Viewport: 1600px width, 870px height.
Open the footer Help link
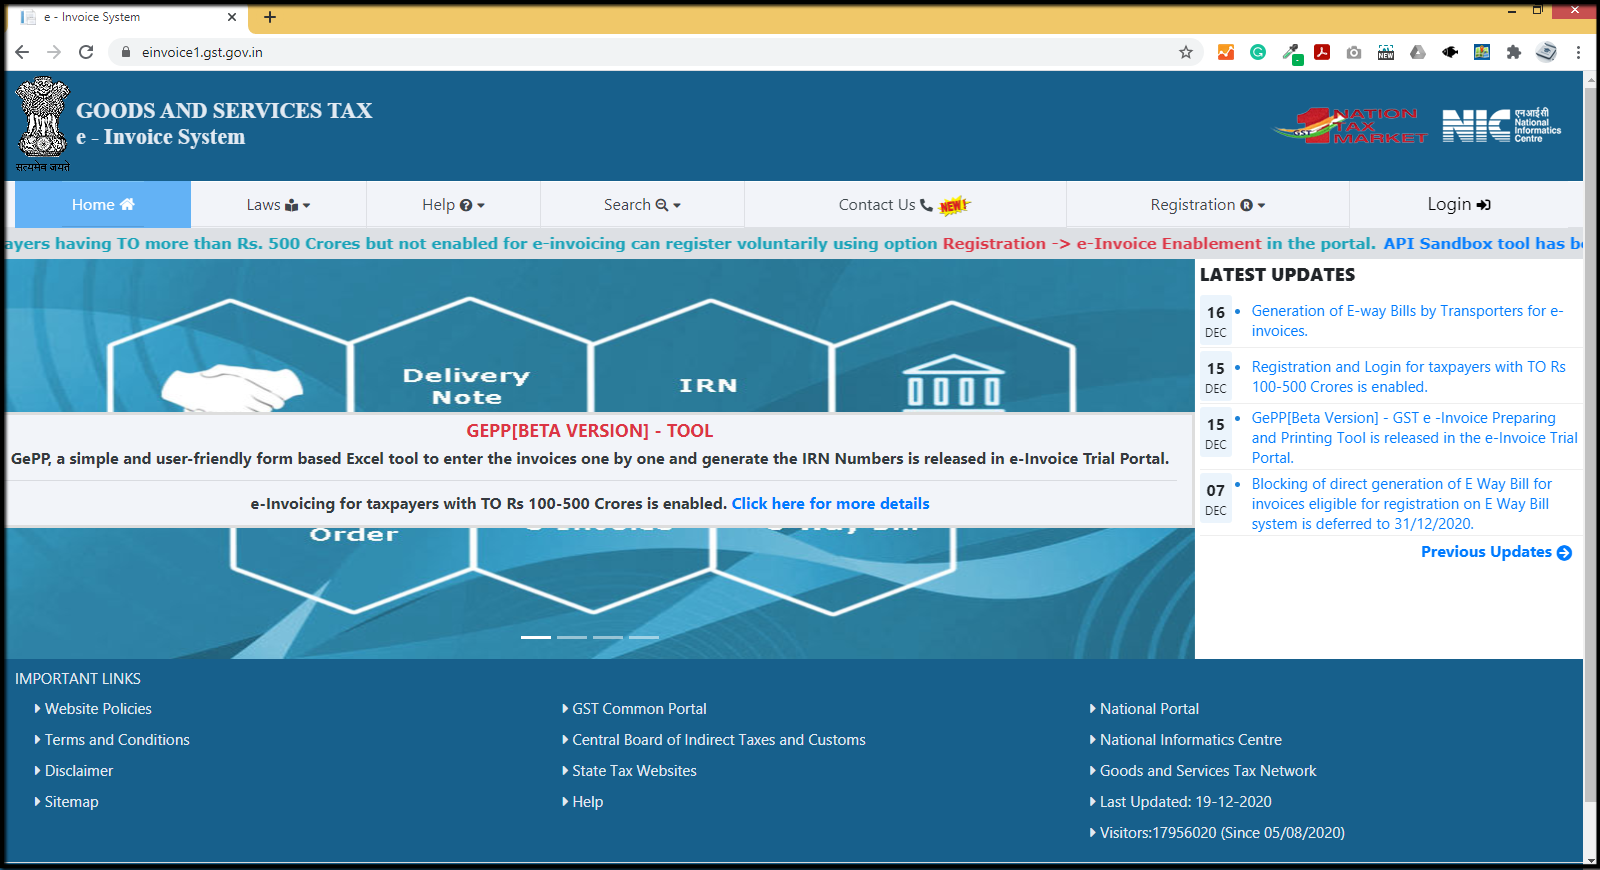[588, 802]
